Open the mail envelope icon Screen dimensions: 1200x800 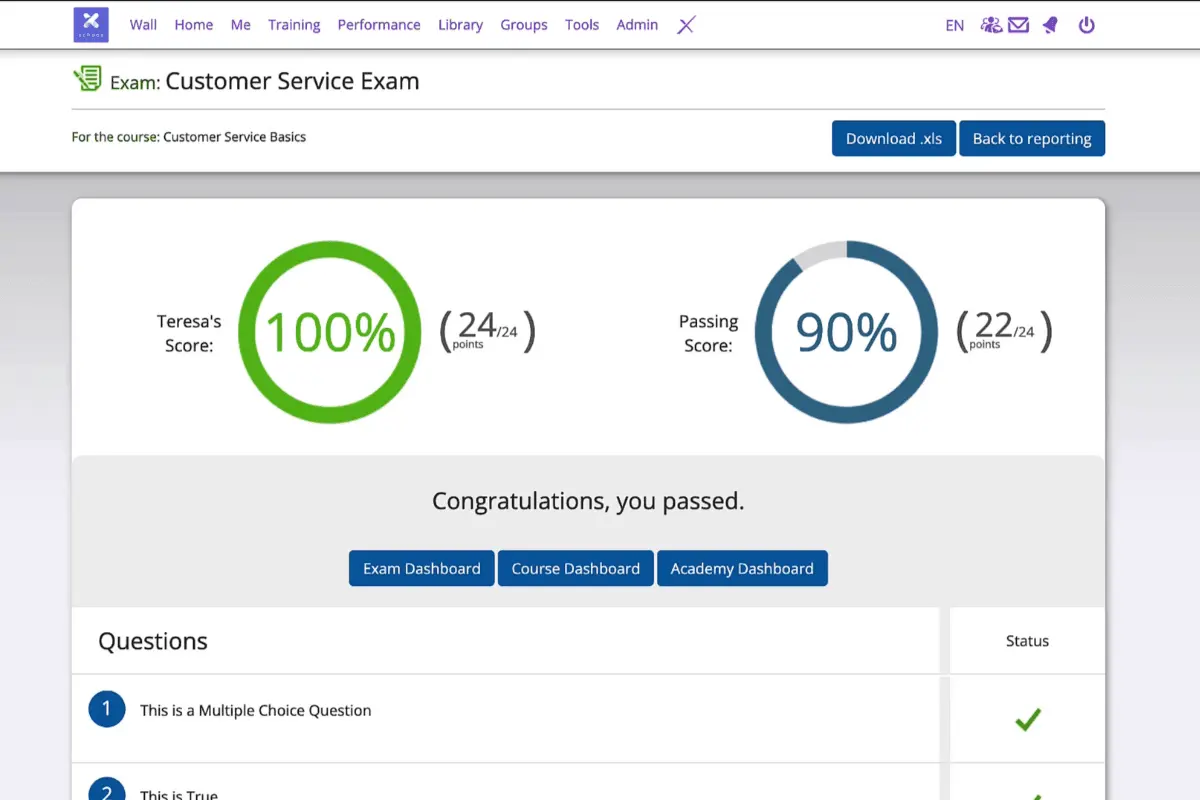1018,25
